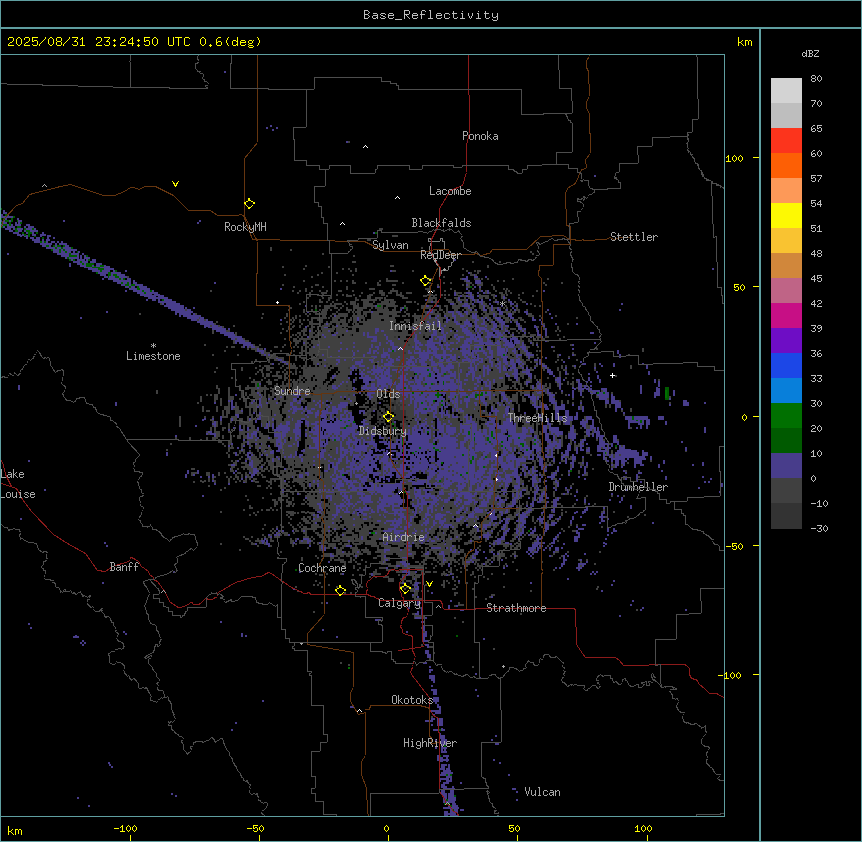Image resolution: width=862 pixels, height=842 pixels.
Task: Click the RedDeer city label
Action: (x=440, y=255)
